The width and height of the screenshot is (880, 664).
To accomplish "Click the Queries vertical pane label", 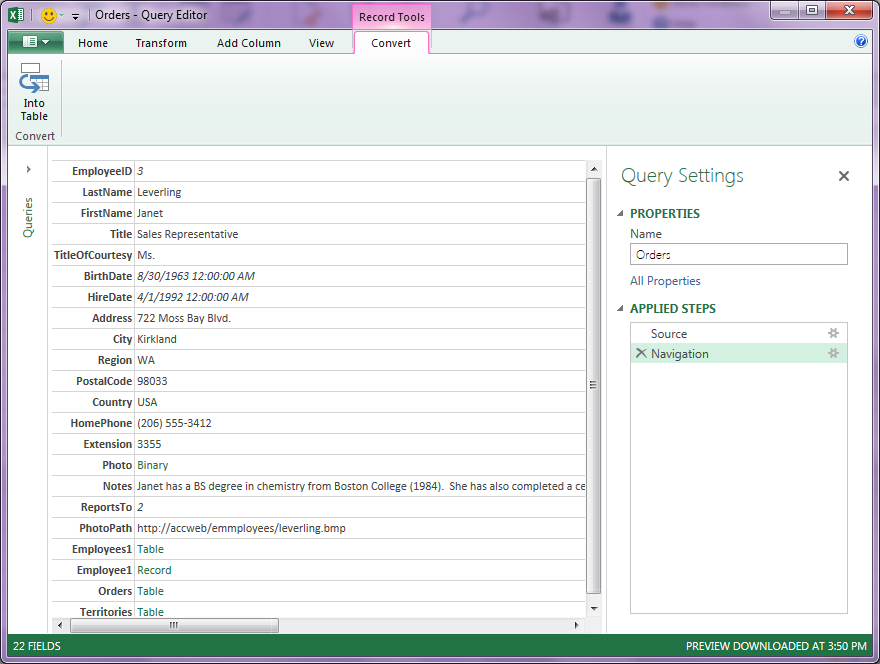I will click(28, 217).
